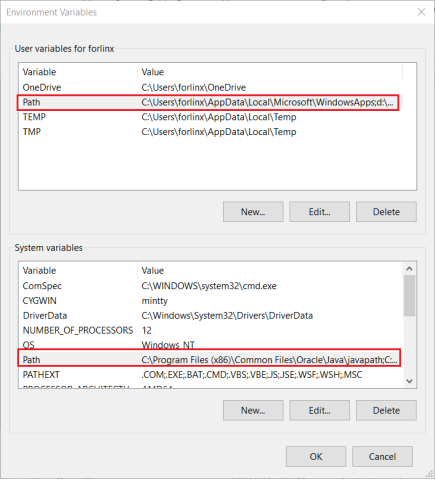The image size is (436, 480).
Task: Click New under user variables
Action: click(253, 212)
